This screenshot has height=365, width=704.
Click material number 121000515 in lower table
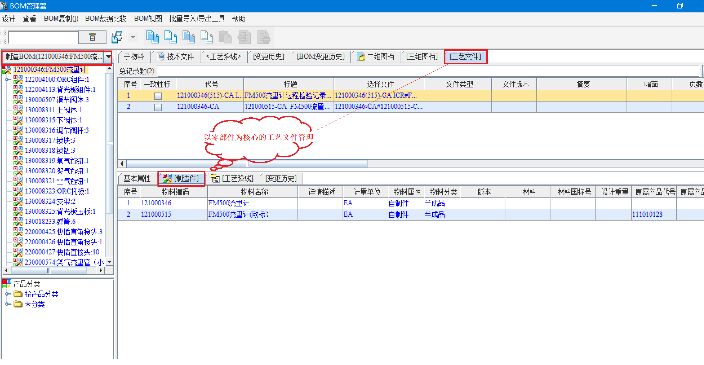pos(156,215)
